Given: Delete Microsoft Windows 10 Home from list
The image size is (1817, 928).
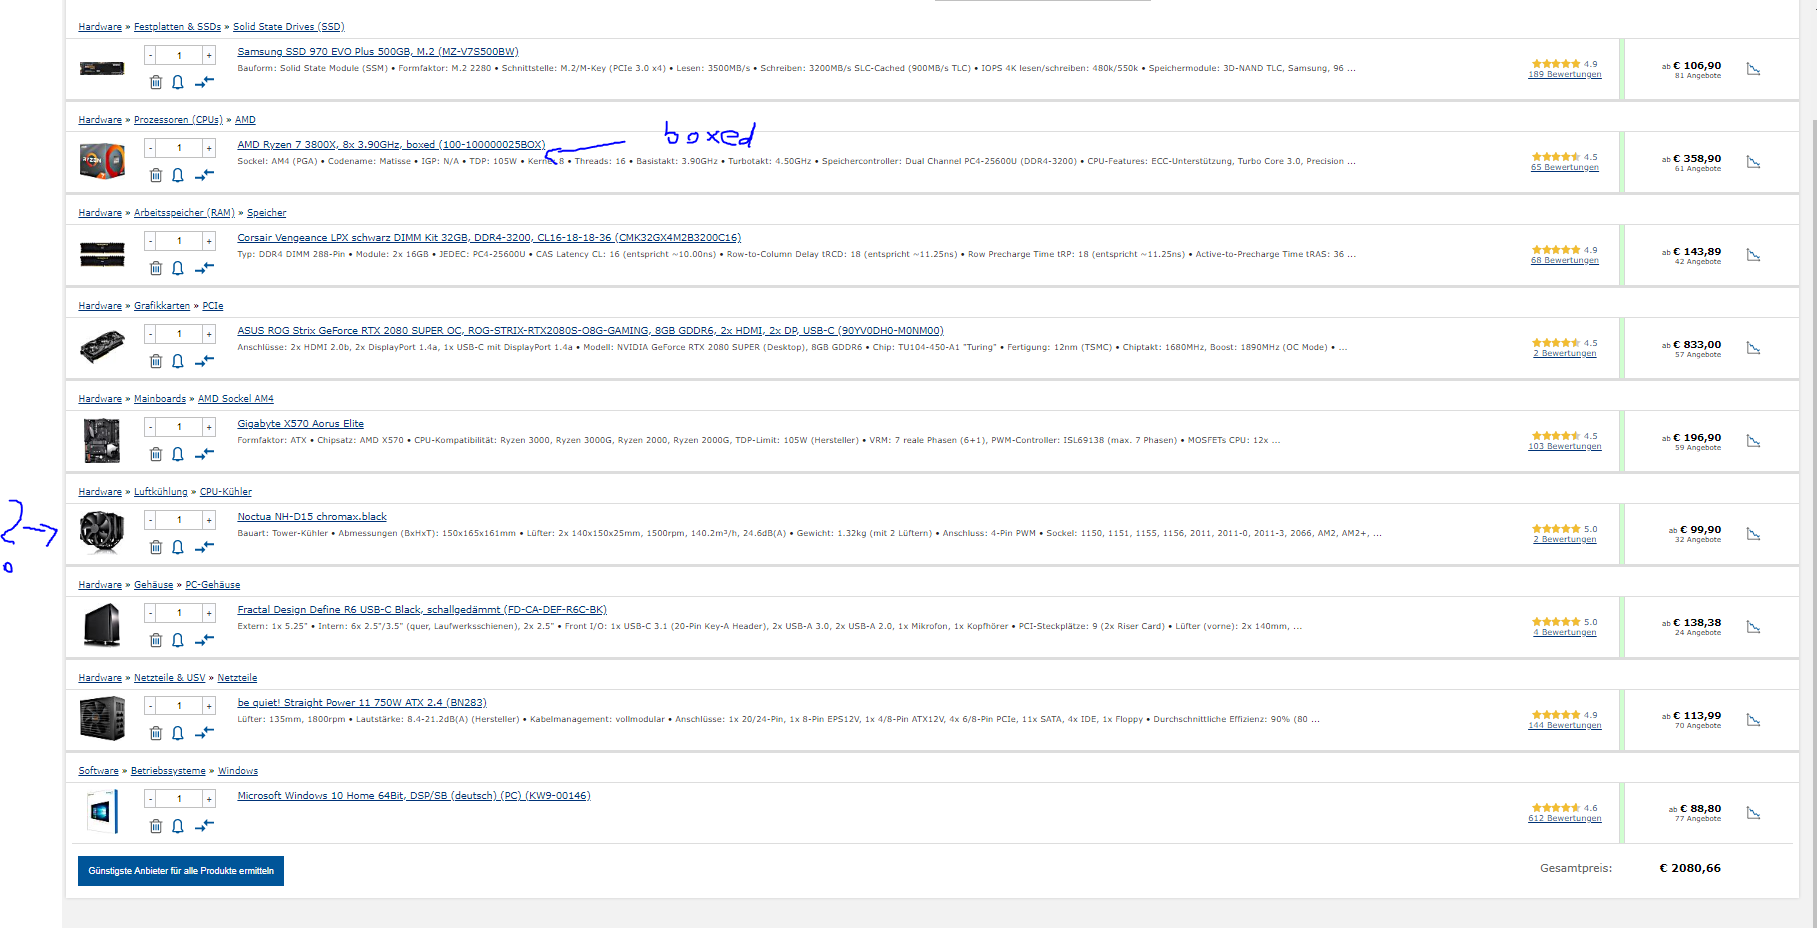Looking at the screenshot, I should click(x=156, y=826).
